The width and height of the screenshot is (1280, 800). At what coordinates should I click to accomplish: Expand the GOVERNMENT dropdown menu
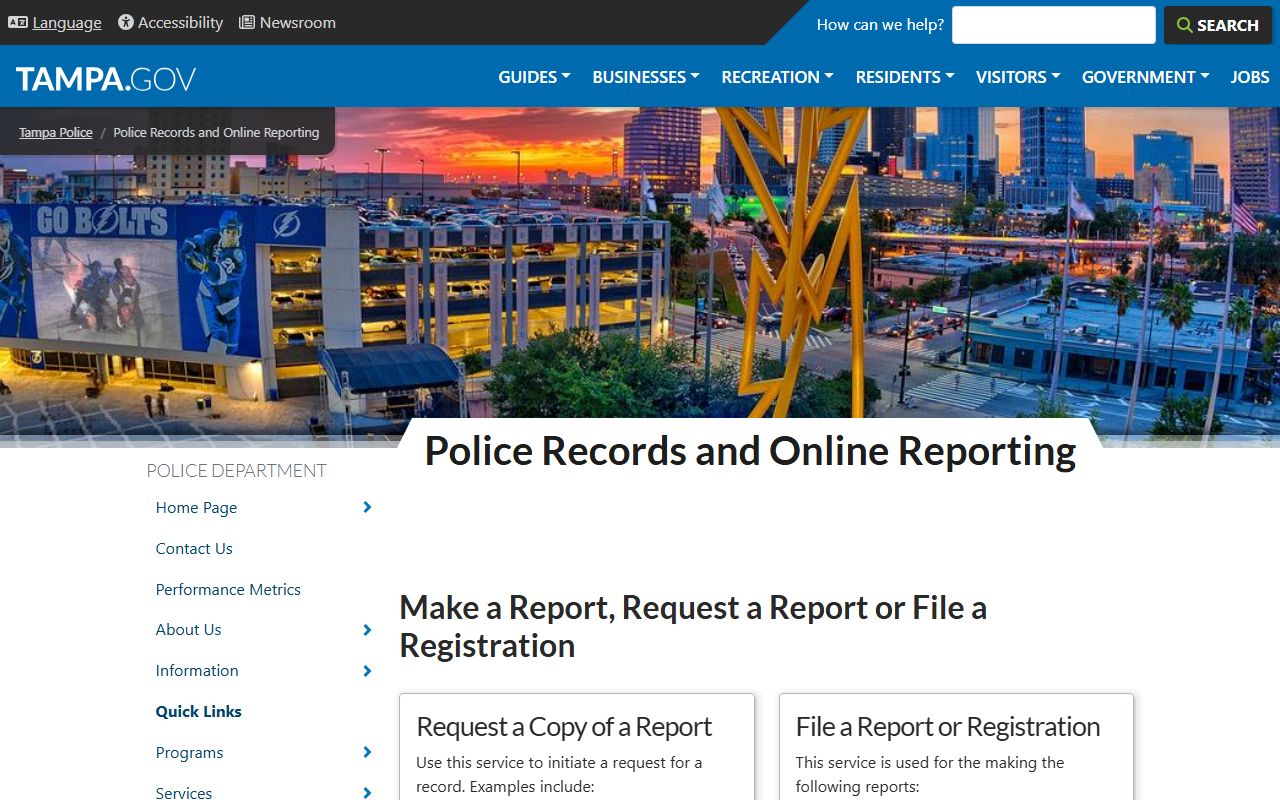click(1145, 77)
